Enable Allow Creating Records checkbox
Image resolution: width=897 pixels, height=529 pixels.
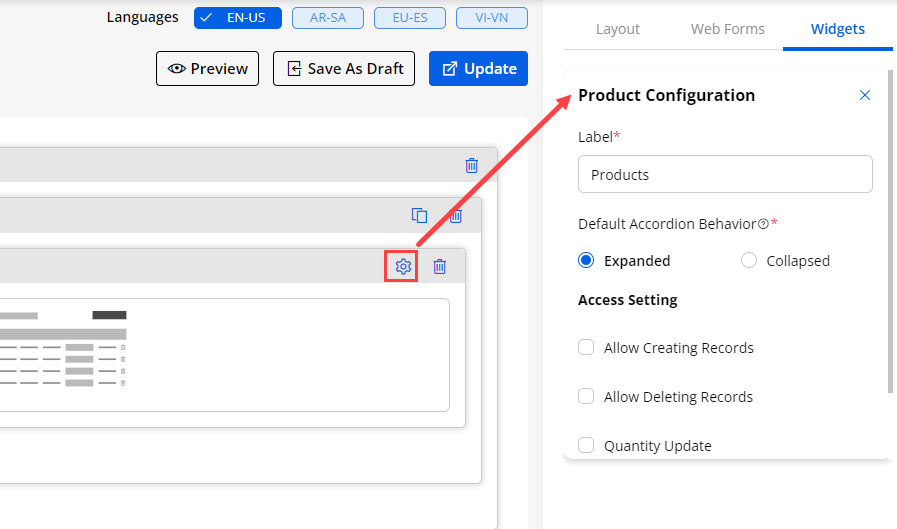pyautogui.click(x=587, y=348)
